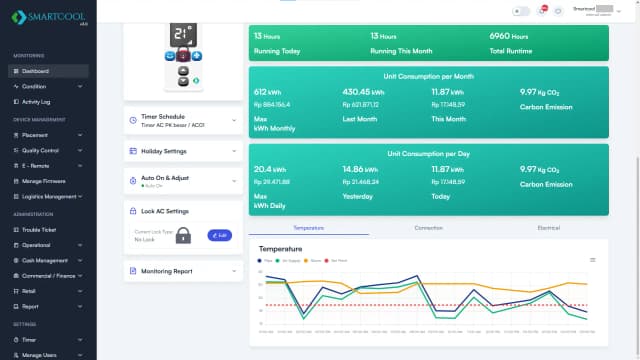Viewport: 640px width, 360px height.
Task: Click the Manage Firmware icon
Action: (x=16, y=181)
